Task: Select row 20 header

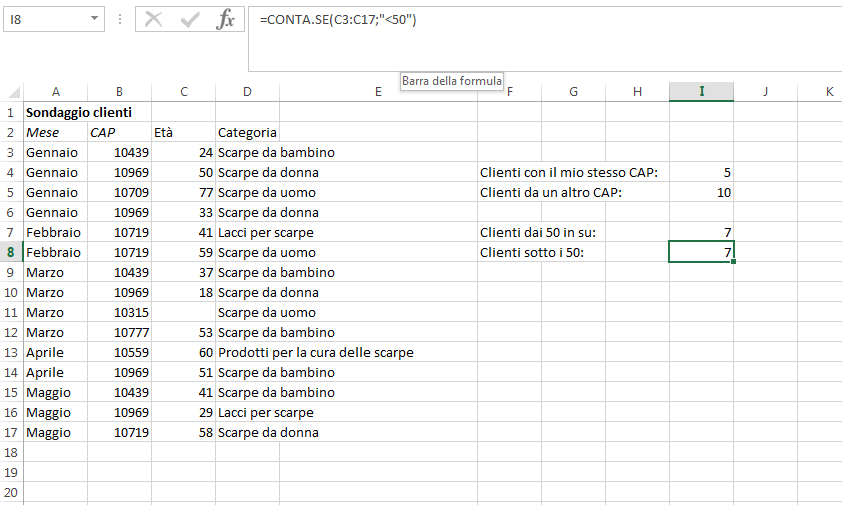Action: click(x=11, y=493)
